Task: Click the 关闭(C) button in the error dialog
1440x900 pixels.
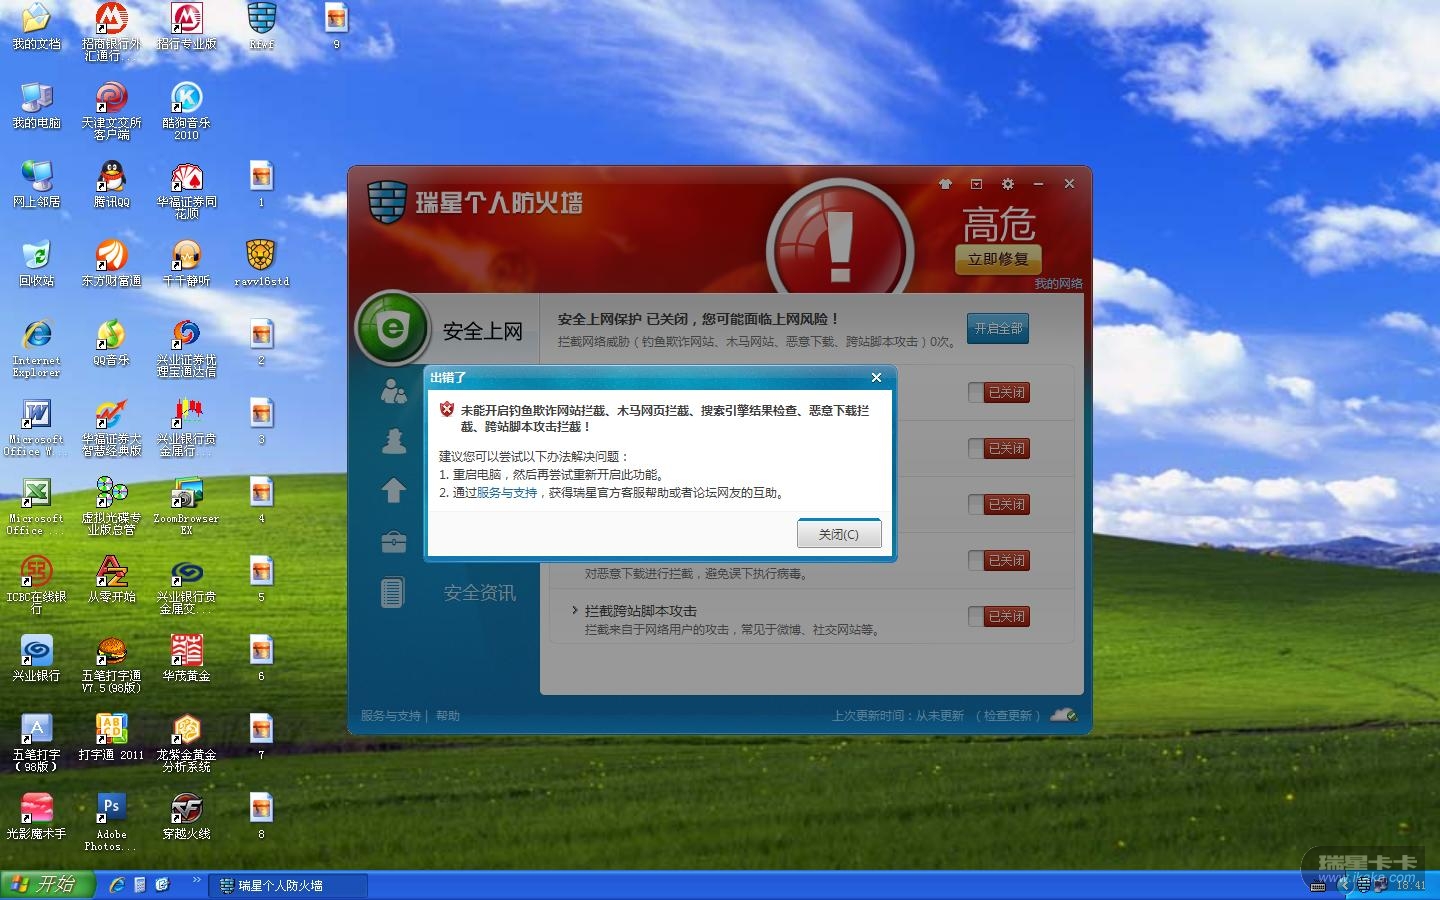Action: [x=839, y=534]
